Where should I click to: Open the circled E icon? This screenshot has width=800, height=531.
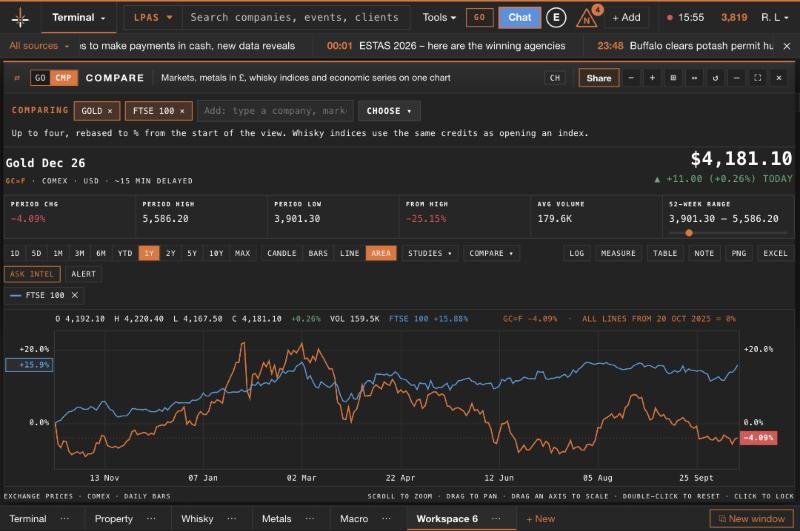coord(556,18)
